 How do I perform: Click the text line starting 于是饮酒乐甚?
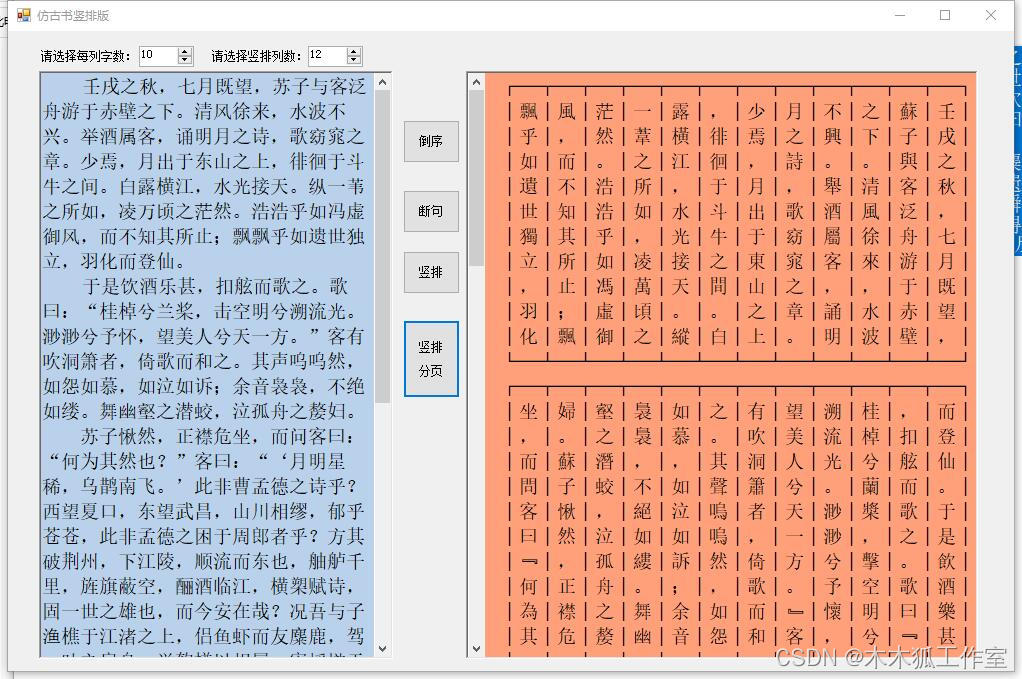tap(214, 286)
